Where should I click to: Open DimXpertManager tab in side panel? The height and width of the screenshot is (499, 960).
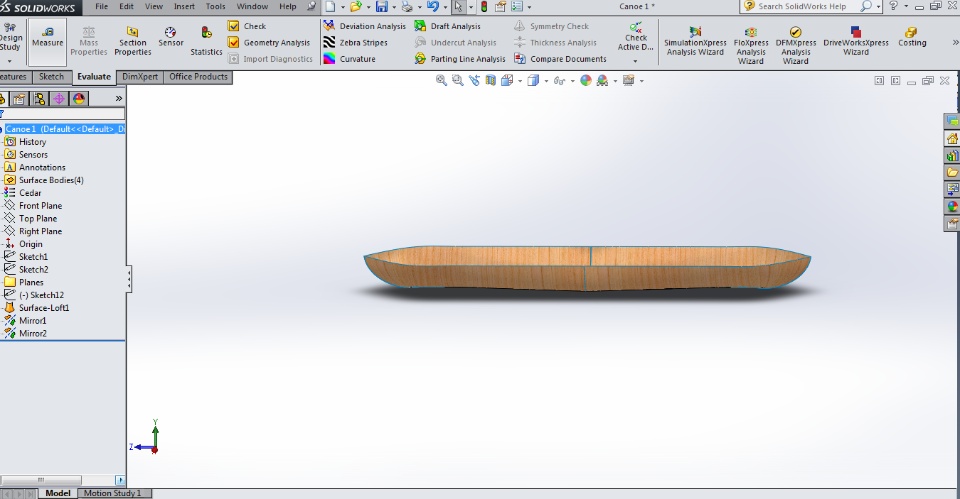pyautogui.click(x=59, y=99)
